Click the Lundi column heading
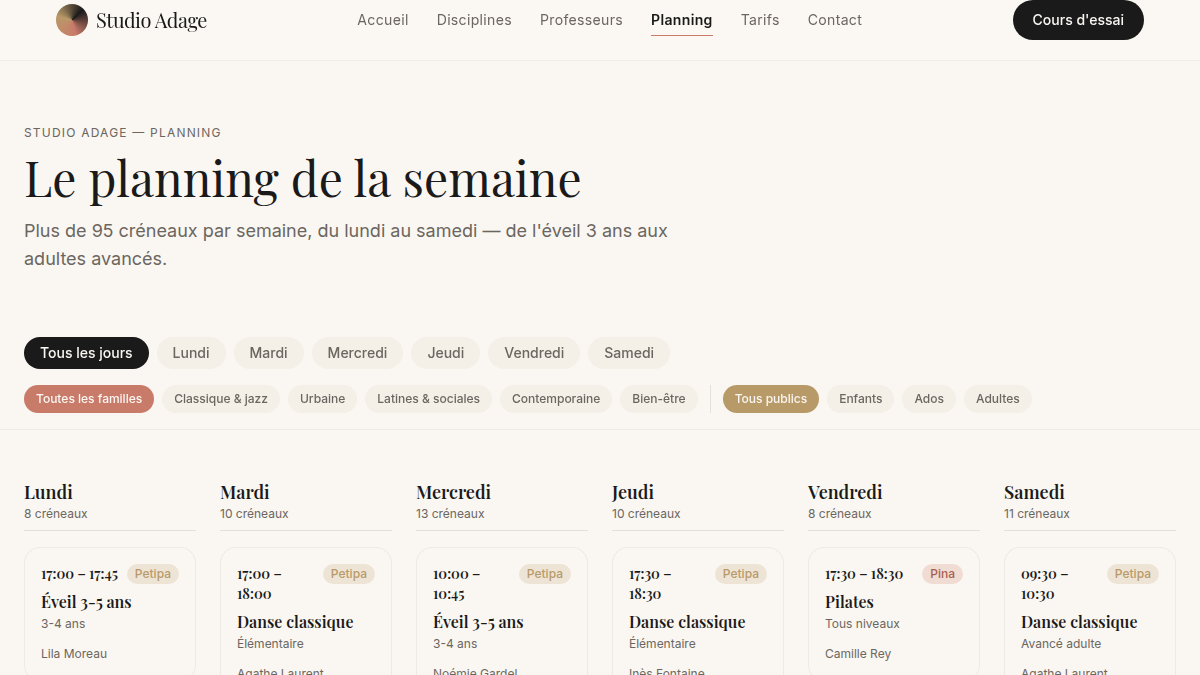The width and height of the screenshot is (1200, 675). 48,492
